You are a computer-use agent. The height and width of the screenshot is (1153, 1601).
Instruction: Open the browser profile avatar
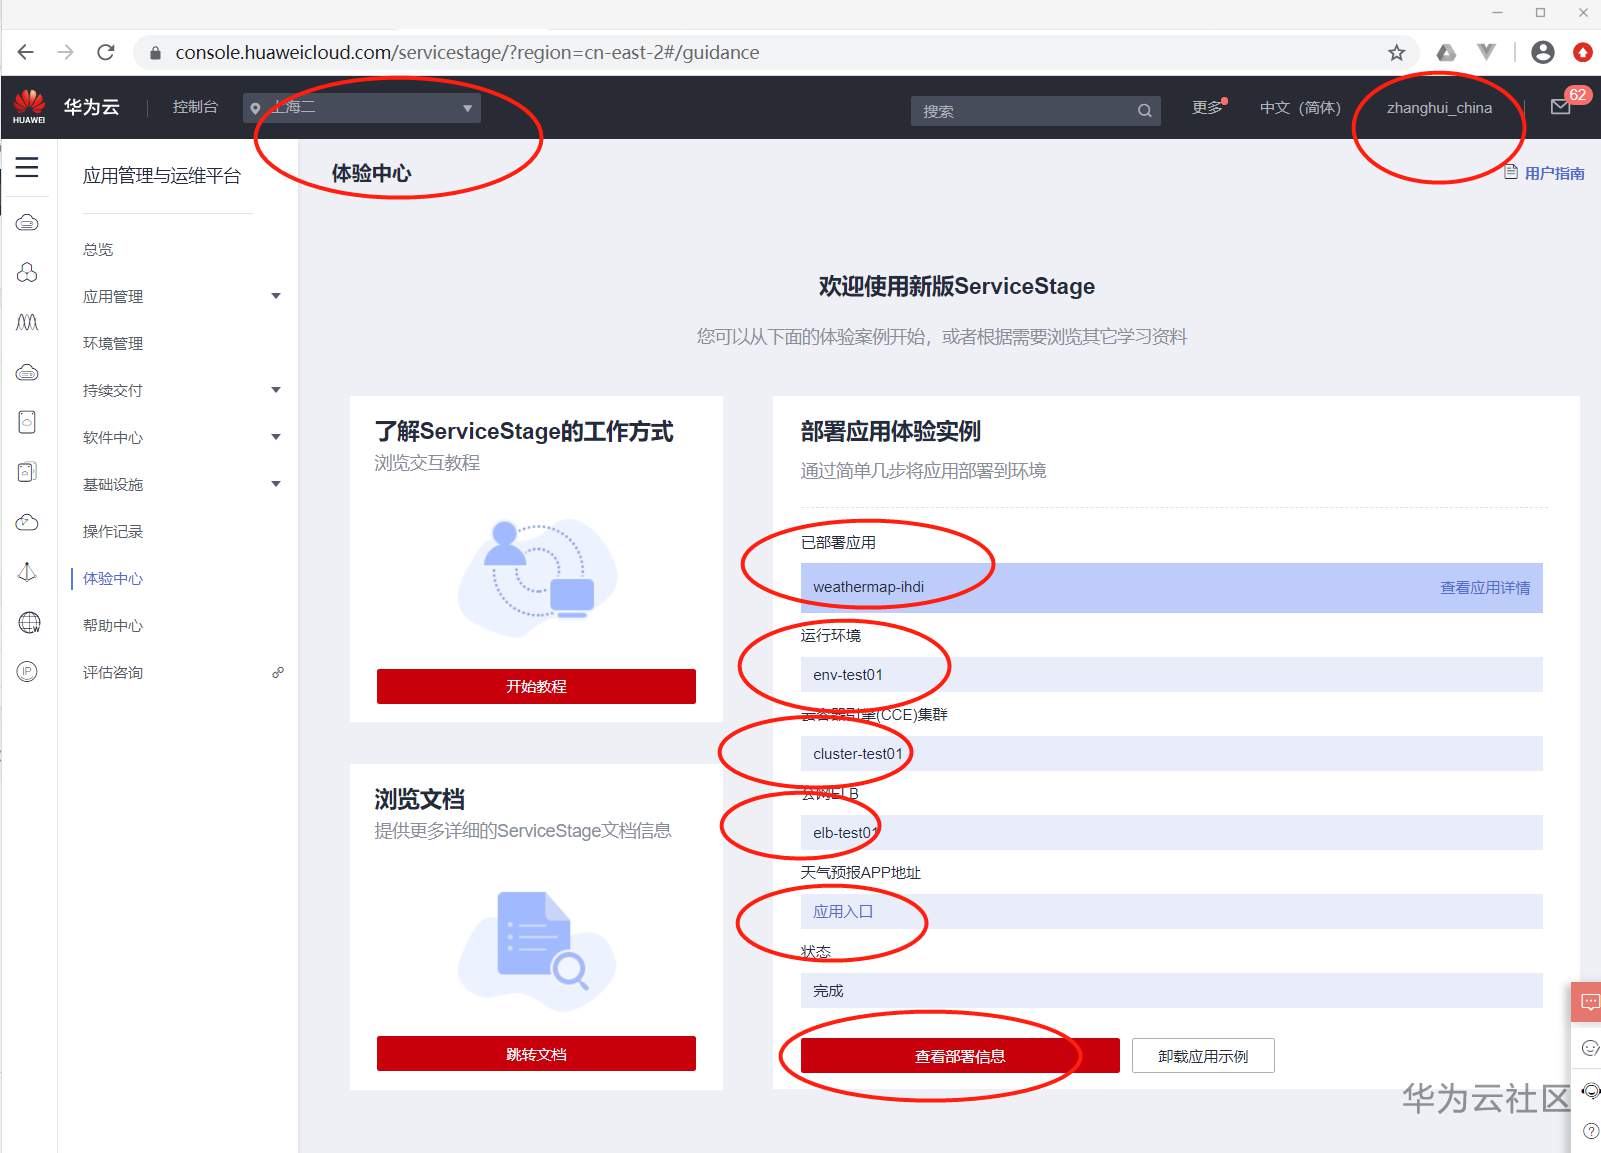click(x=1543, y=52)
